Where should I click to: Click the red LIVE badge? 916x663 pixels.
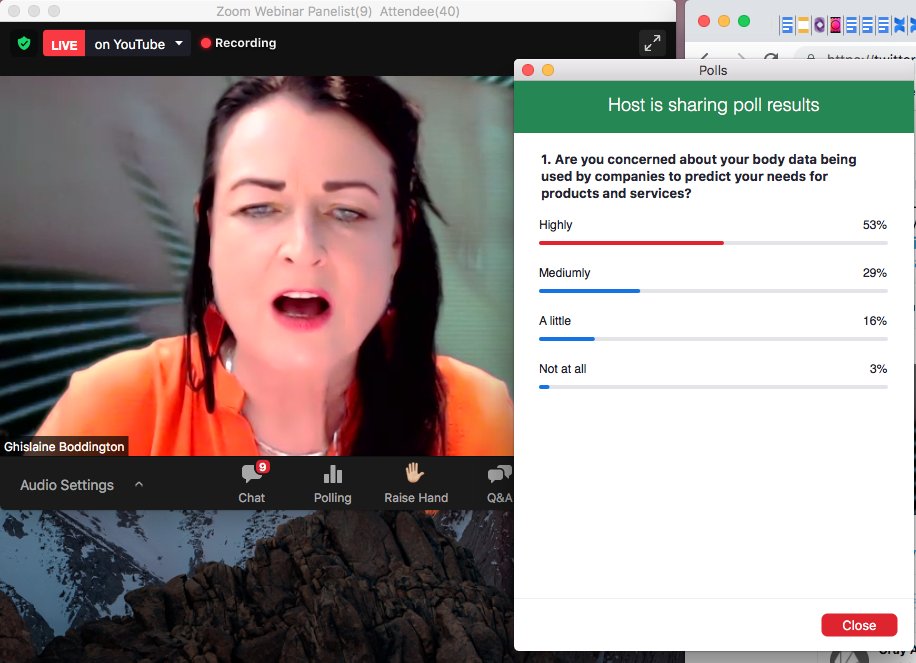tap(64, 44)
